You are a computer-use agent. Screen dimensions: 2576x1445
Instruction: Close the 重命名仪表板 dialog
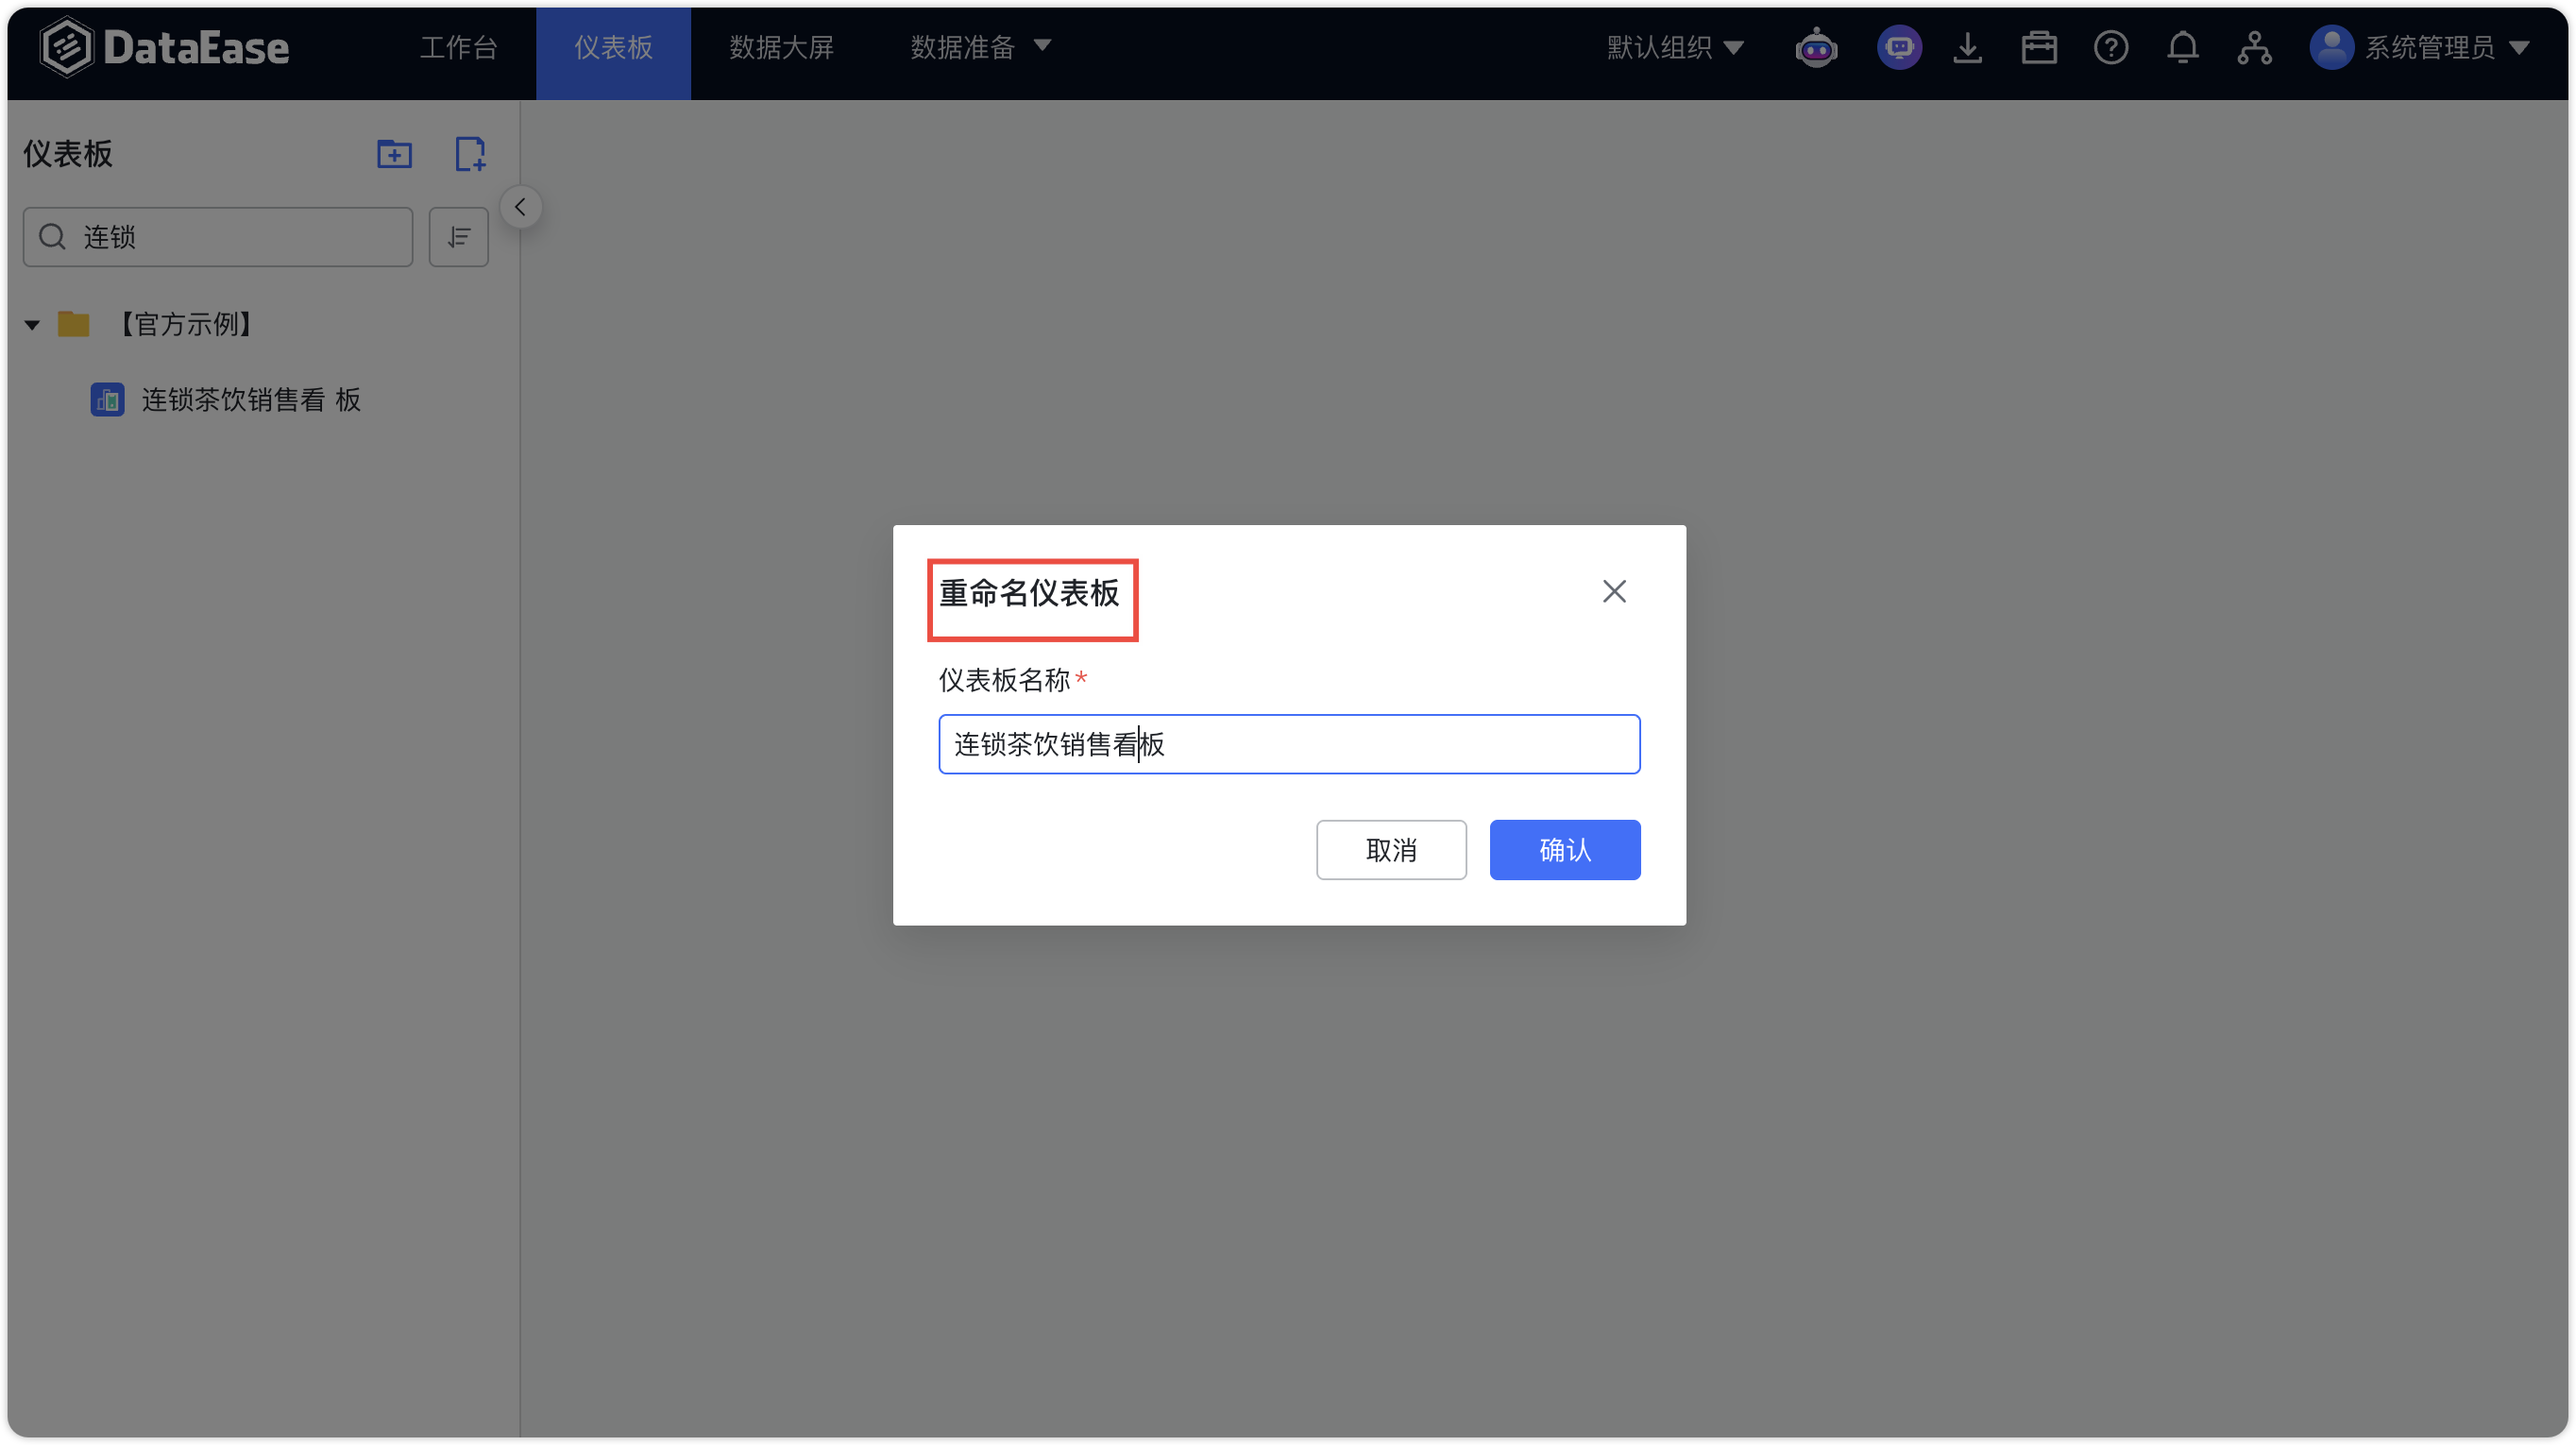point(1614,591)
